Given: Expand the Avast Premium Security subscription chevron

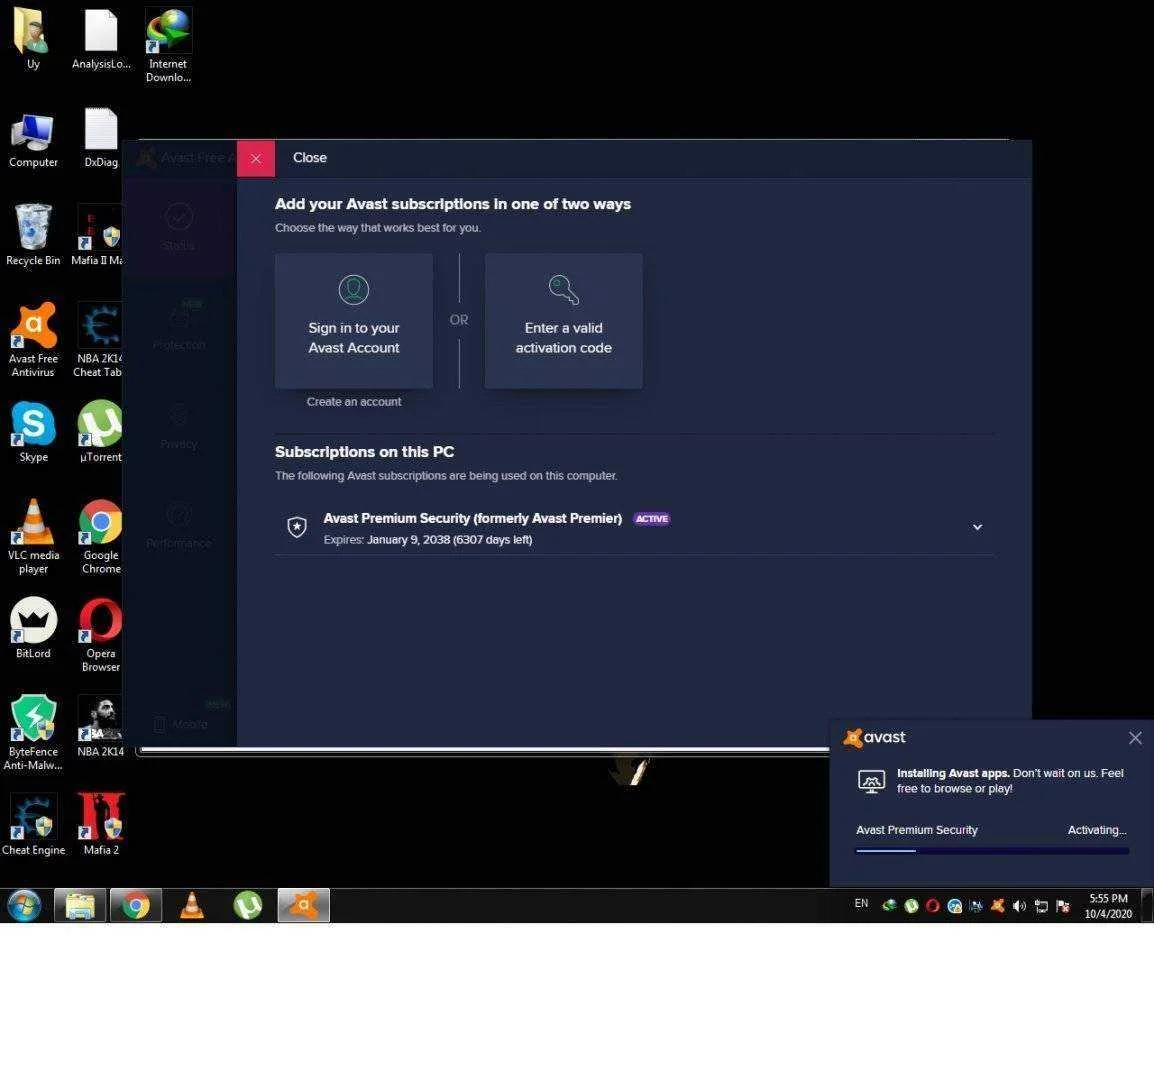Looking at the screenshot, I should (x=977, y=527).
